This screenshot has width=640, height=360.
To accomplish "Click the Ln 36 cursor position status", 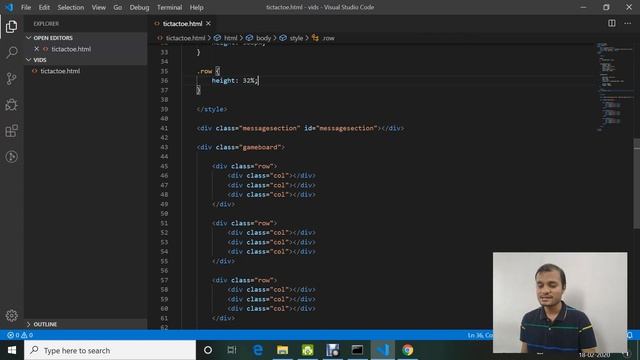I will (480, 335).
